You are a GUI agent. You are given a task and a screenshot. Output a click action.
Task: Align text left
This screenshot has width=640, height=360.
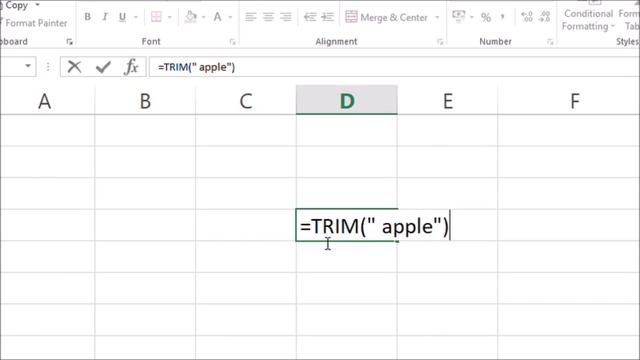[251, 17]
